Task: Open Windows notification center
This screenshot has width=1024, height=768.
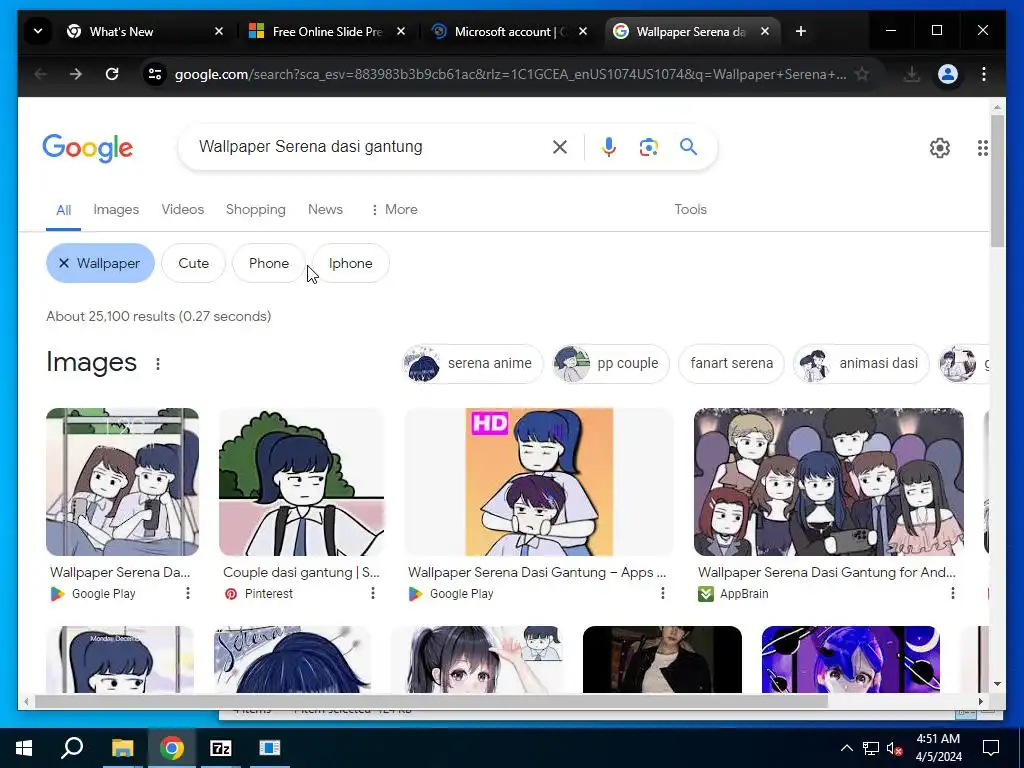Action: tap(991, 748)
